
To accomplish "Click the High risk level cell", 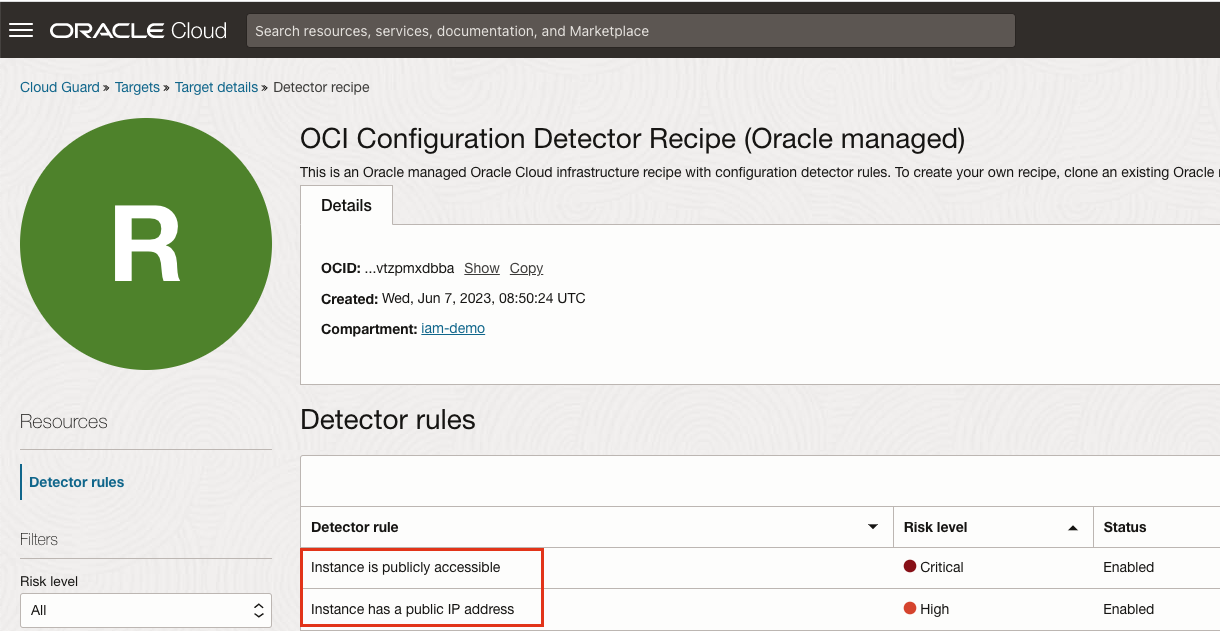I will tap(926, 609).
